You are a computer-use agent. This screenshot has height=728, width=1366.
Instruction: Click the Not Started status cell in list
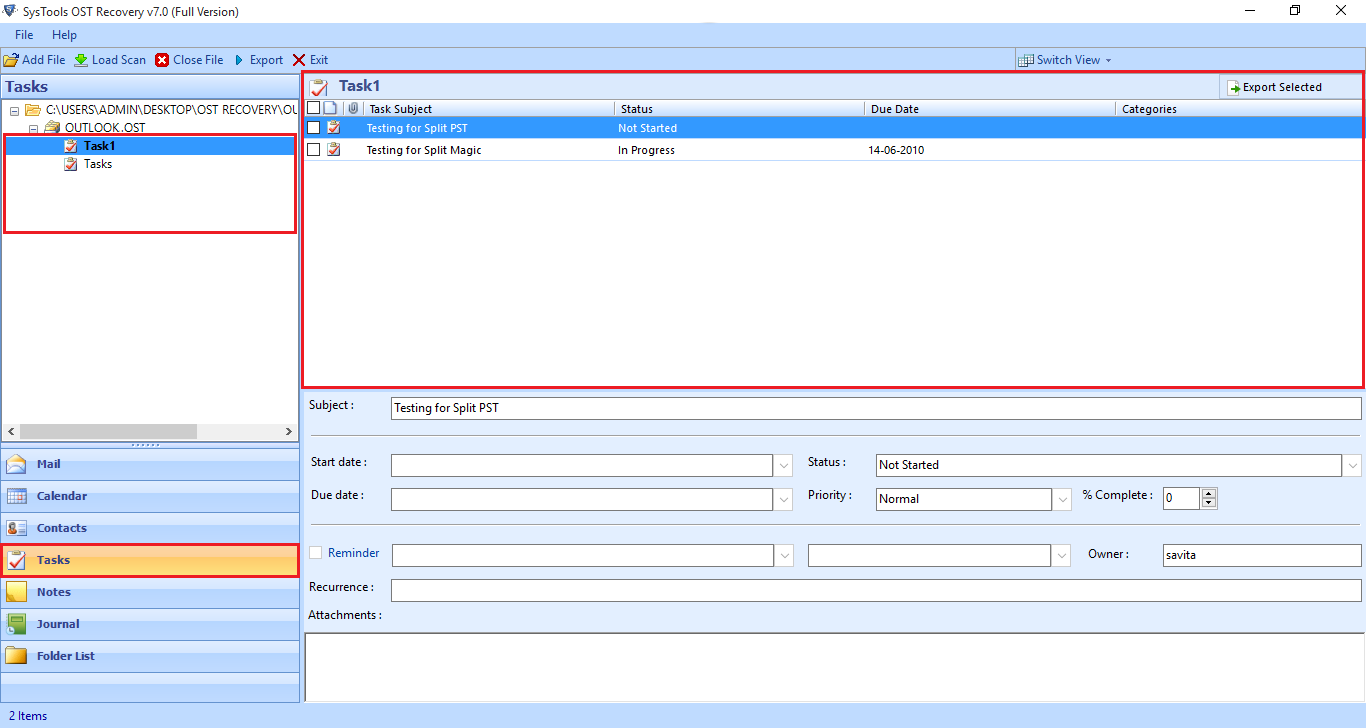click(647, 128)
